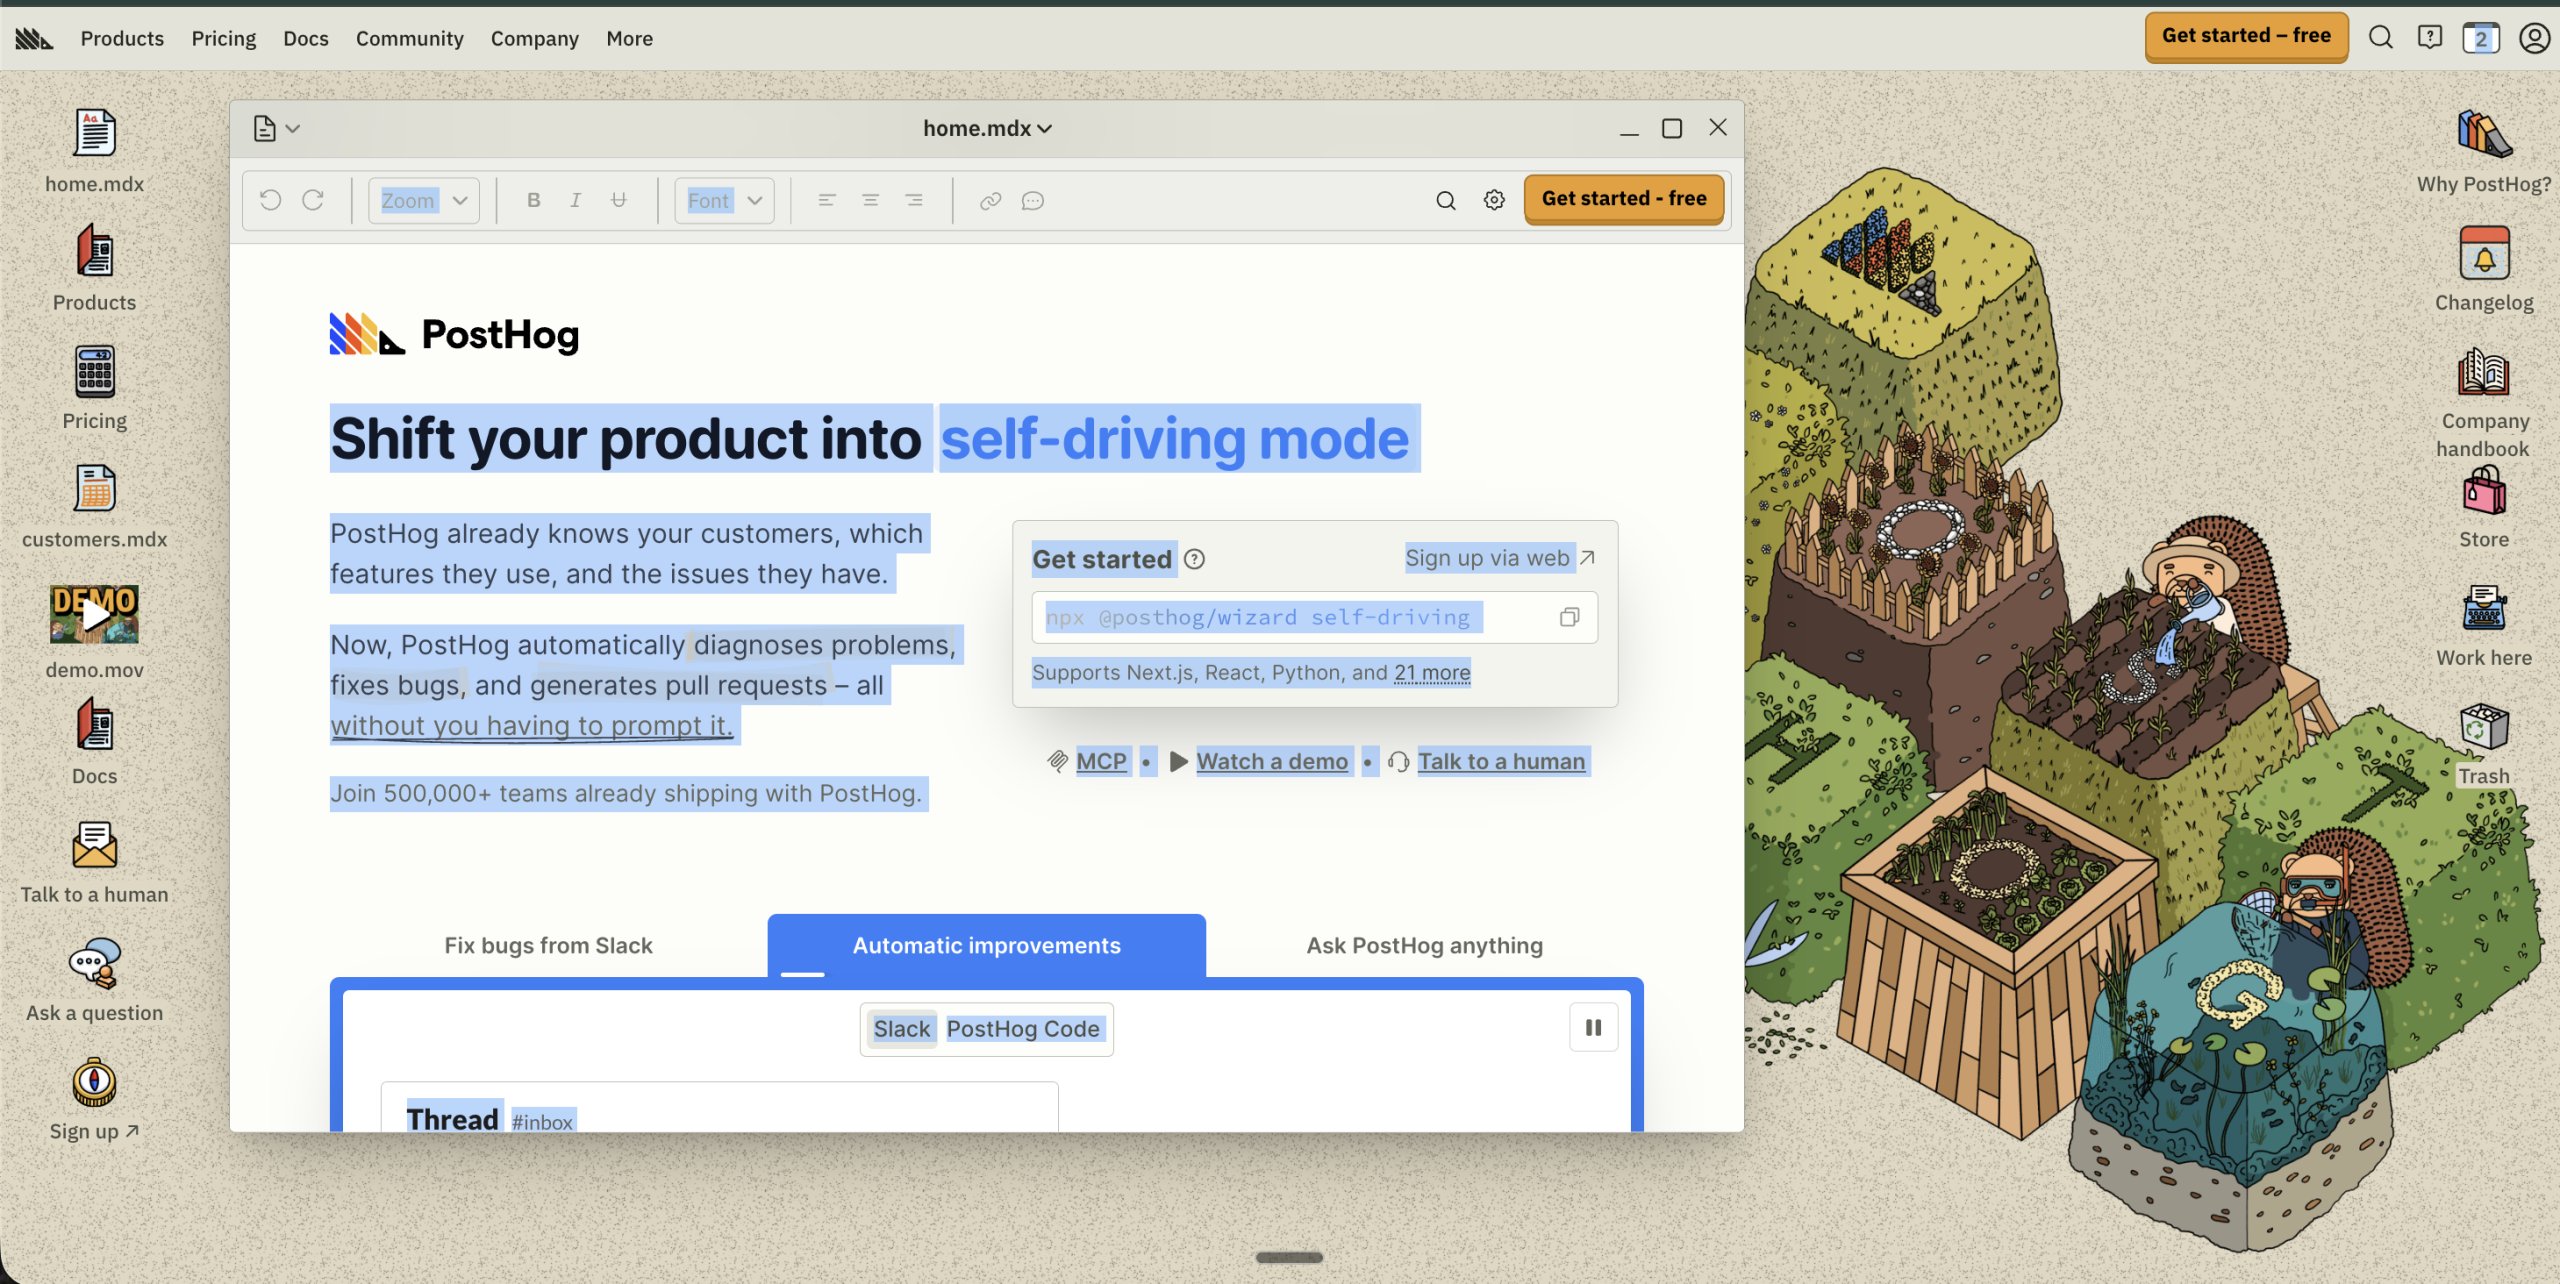Open the Store shopping bag icon
The width and height of the screenshot is (2560, 1284).
pos(2484,490)
